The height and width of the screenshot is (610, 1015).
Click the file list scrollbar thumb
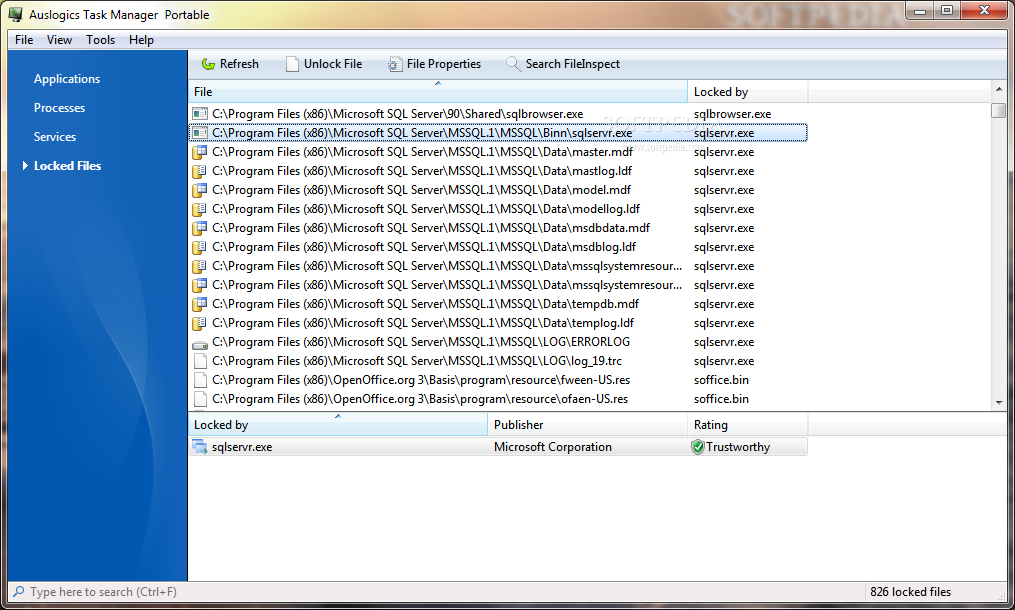[999, 111]
